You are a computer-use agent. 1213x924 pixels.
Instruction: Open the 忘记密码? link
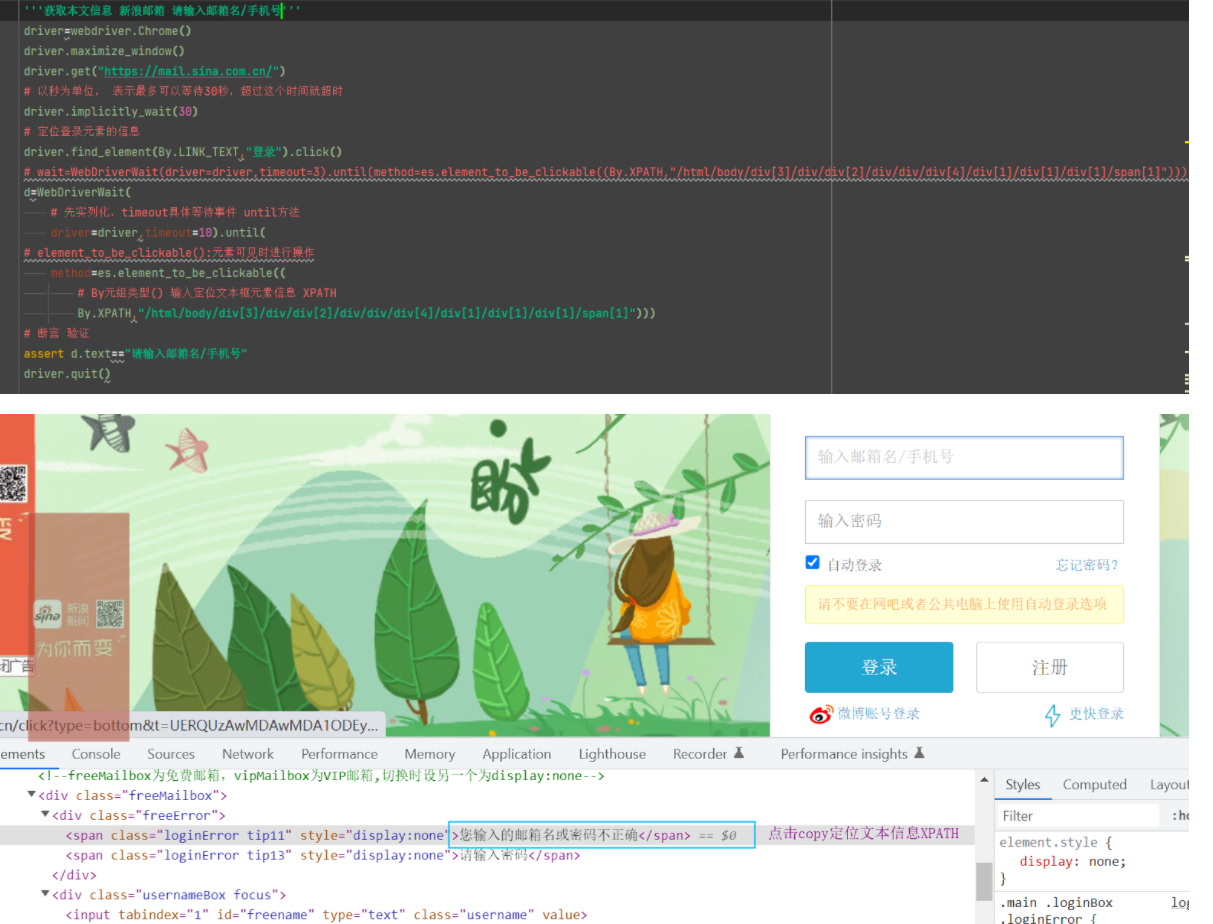(1087, 565)
